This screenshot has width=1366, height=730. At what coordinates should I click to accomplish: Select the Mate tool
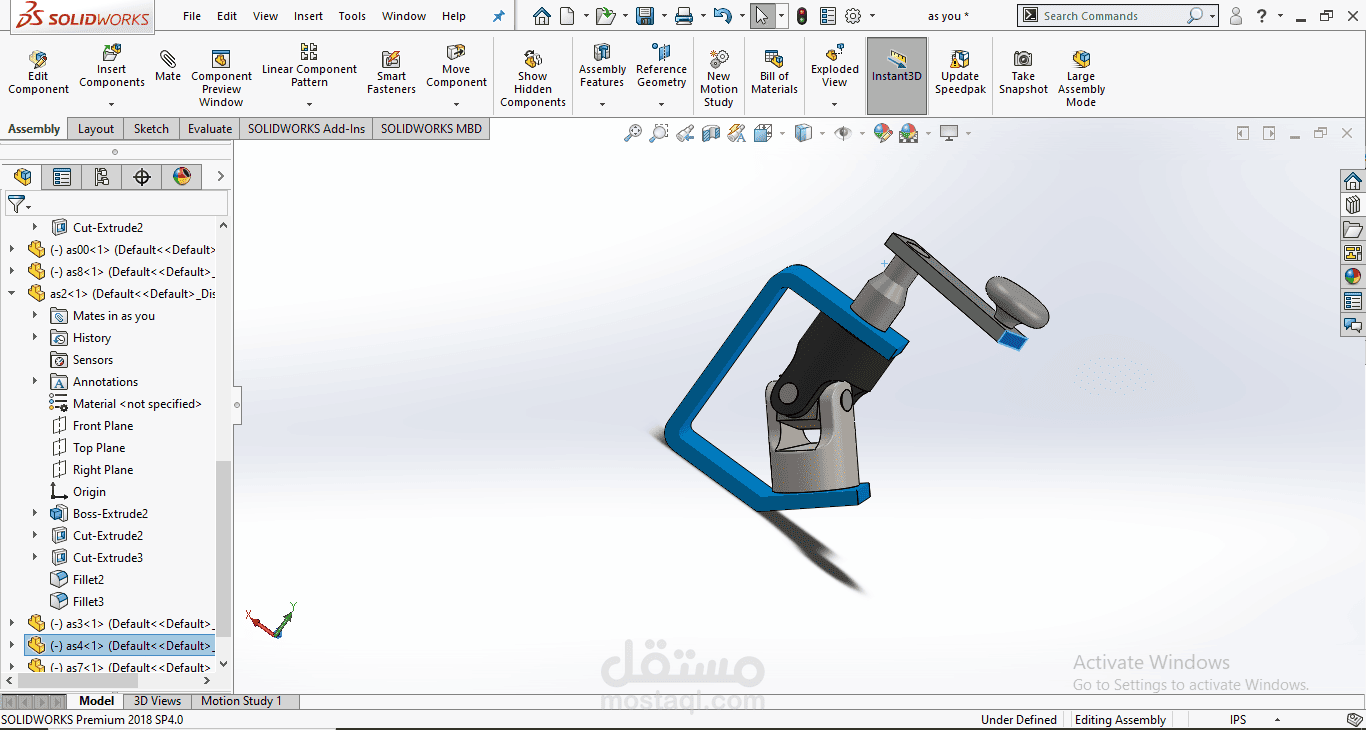pyautogui.click(x=168, y=66)
